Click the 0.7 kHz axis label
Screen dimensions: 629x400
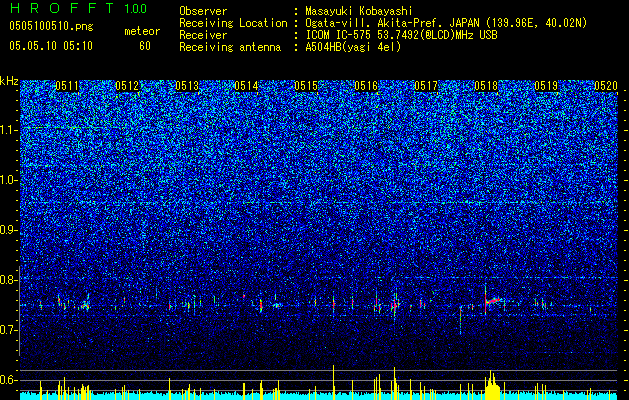pos(9,330)
